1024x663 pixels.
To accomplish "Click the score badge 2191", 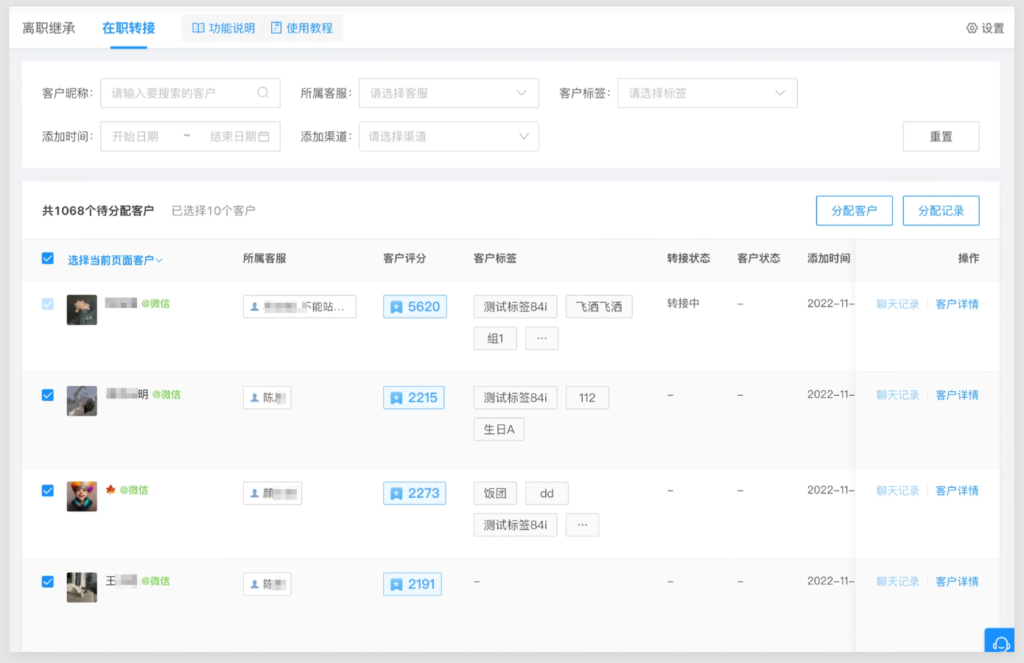I will (x=413, y=584).
